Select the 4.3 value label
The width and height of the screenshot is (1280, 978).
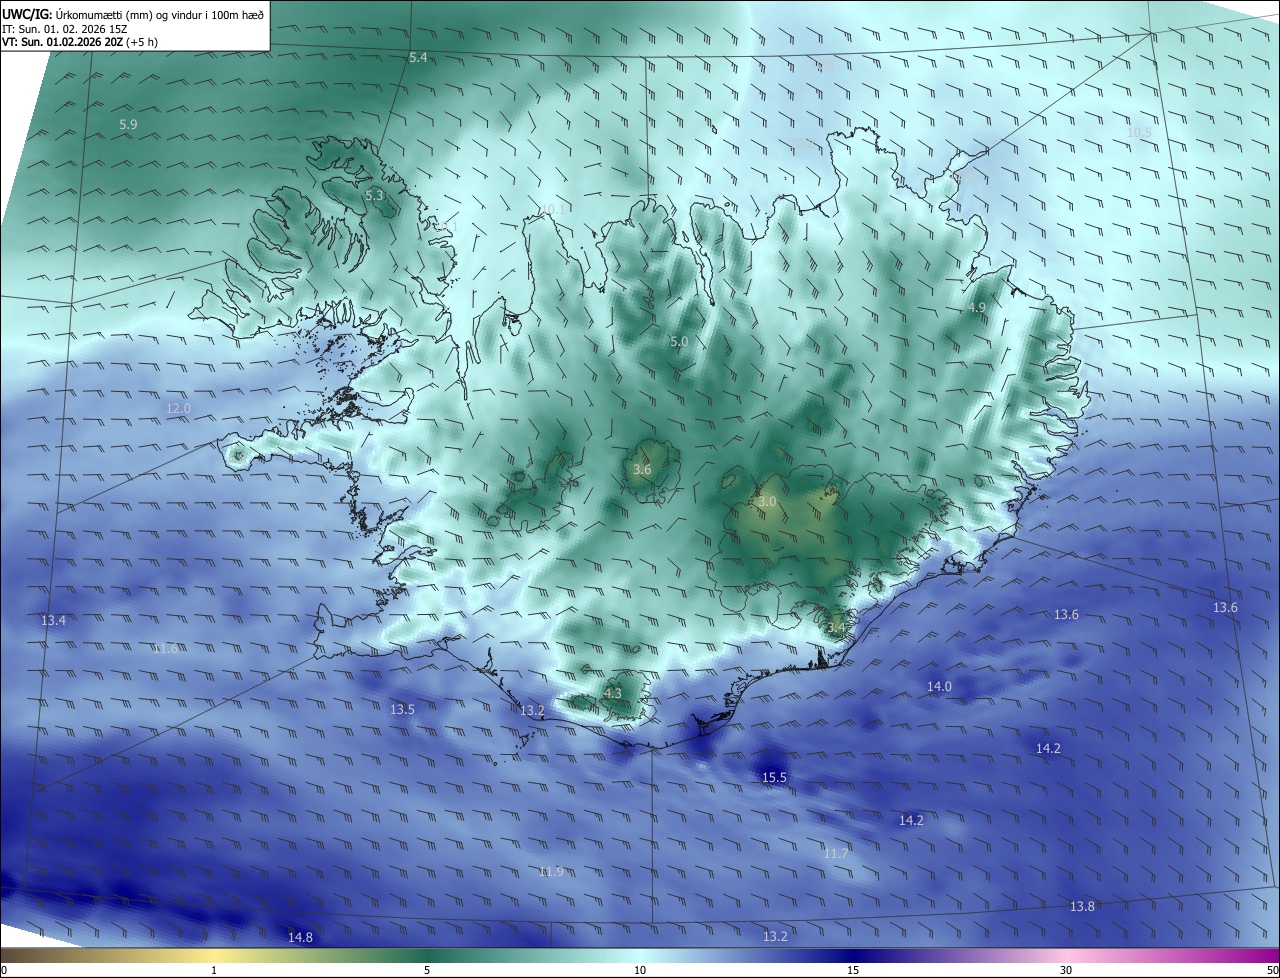click(613, 693)
